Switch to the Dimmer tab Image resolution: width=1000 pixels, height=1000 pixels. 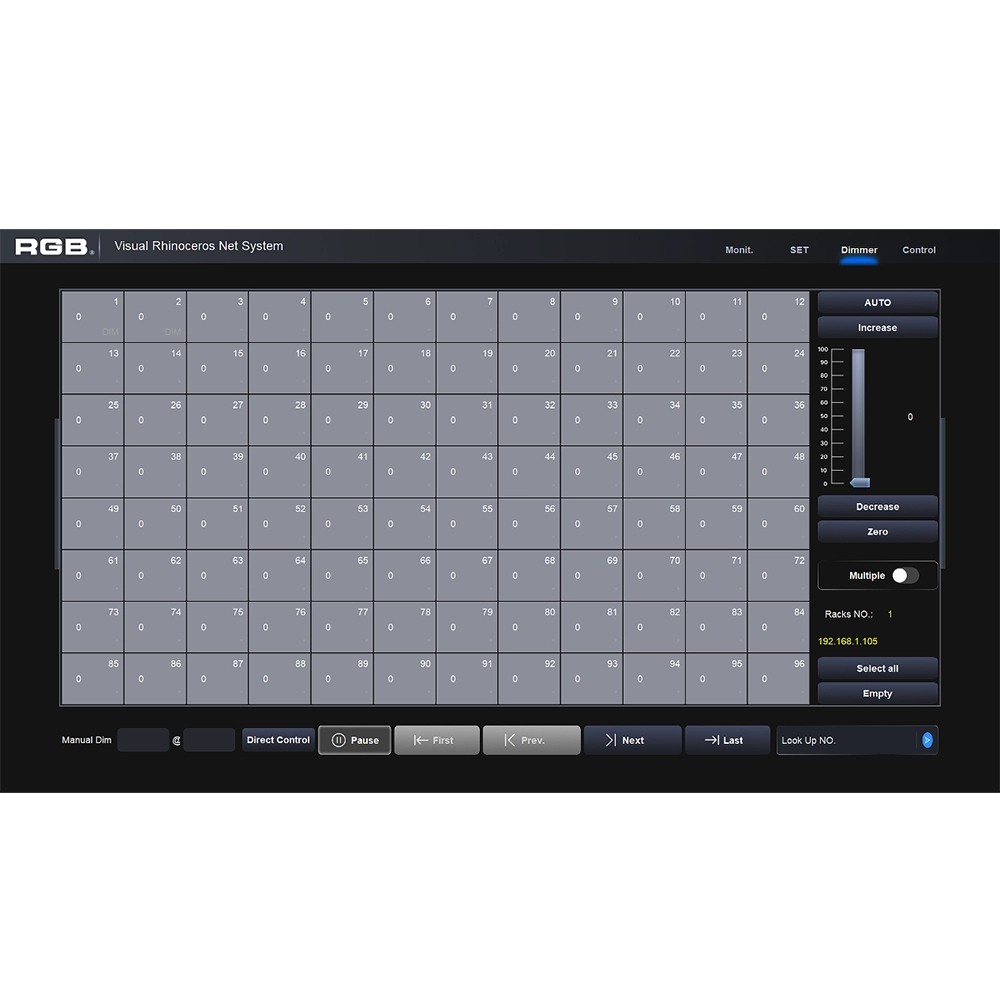tap(858, 250)
